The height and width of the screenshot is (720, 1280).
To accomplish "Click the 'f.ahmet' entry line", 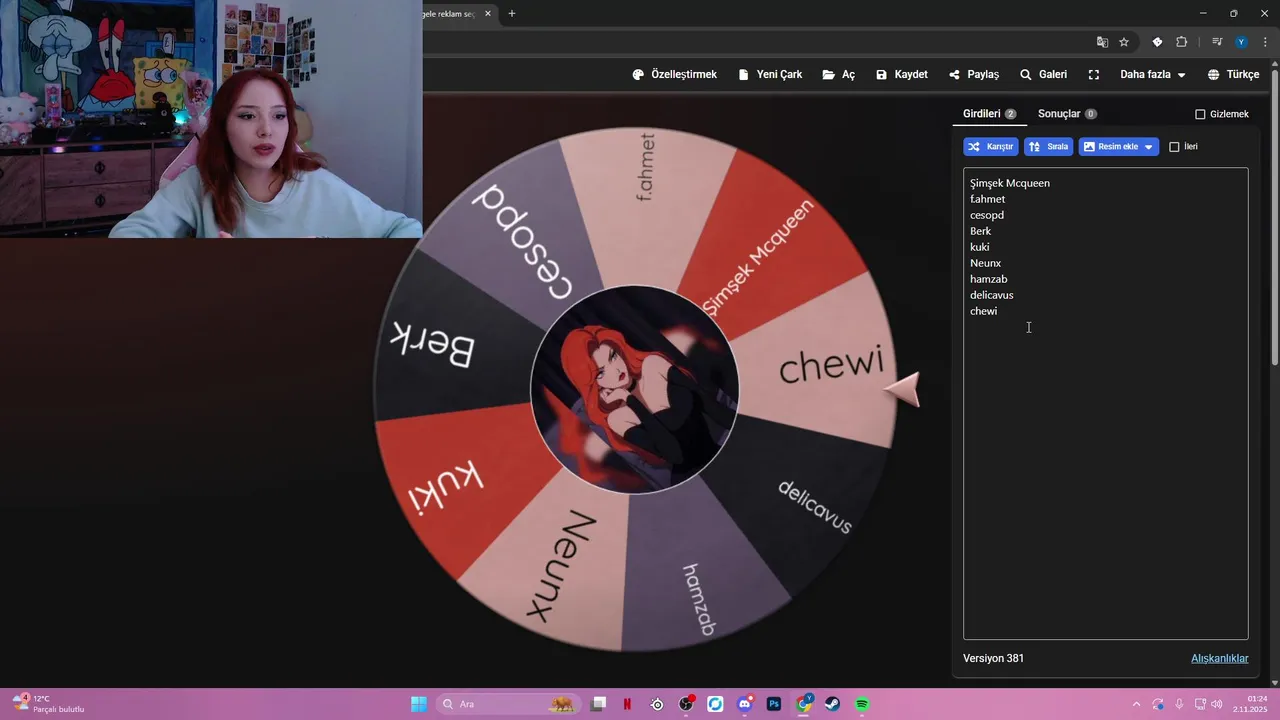I will click(987, 199).
